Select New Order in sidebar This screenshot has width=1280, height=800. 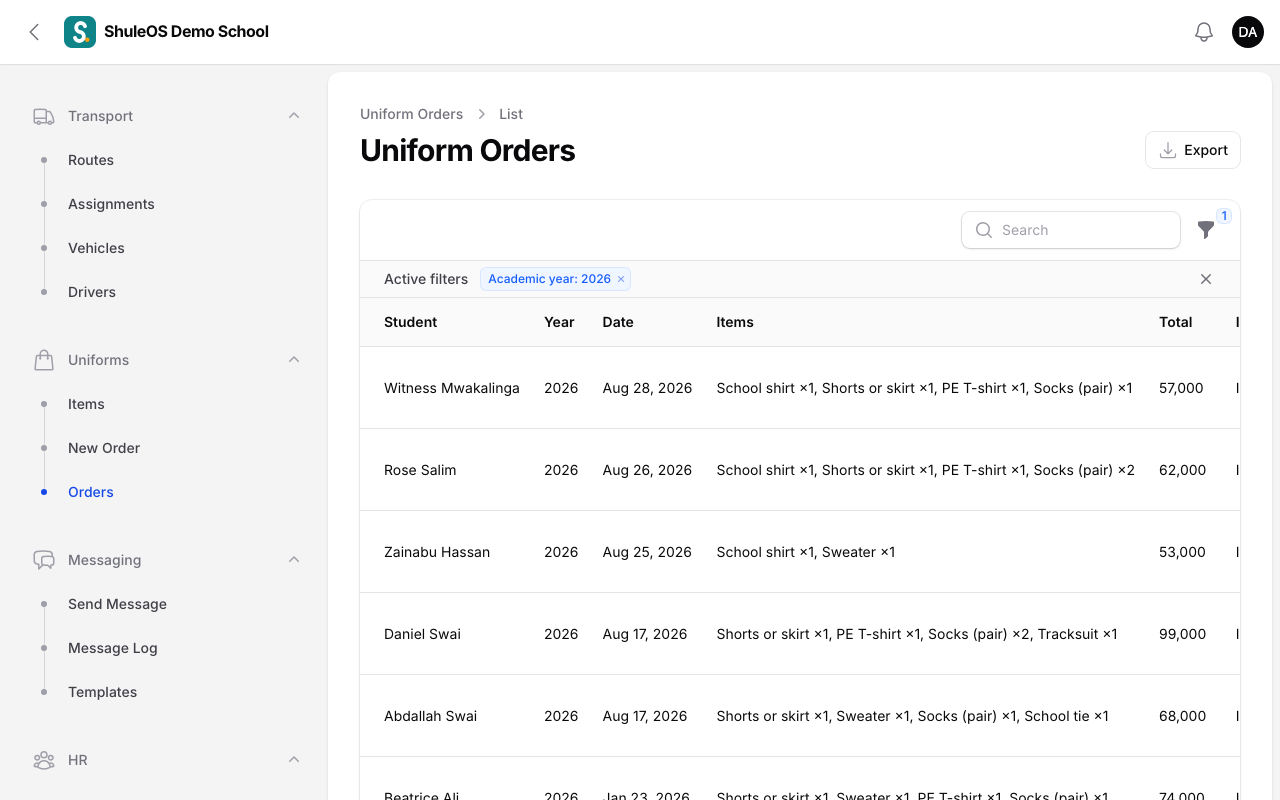click(x=104, y=448)
